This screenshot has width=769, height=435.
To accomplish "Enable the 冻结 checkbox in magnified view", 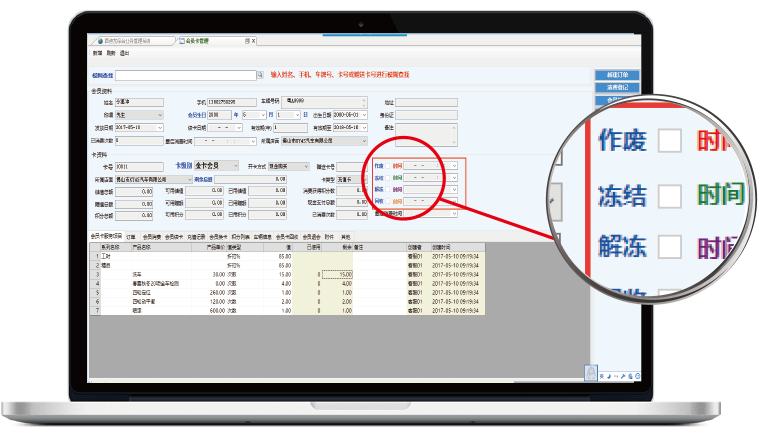I will 670,192.
